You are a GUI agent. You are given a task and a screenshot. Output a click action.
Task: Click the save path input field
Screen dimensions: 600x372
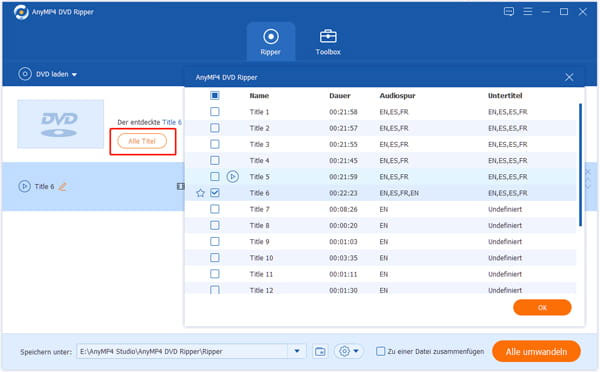[183, 351]
